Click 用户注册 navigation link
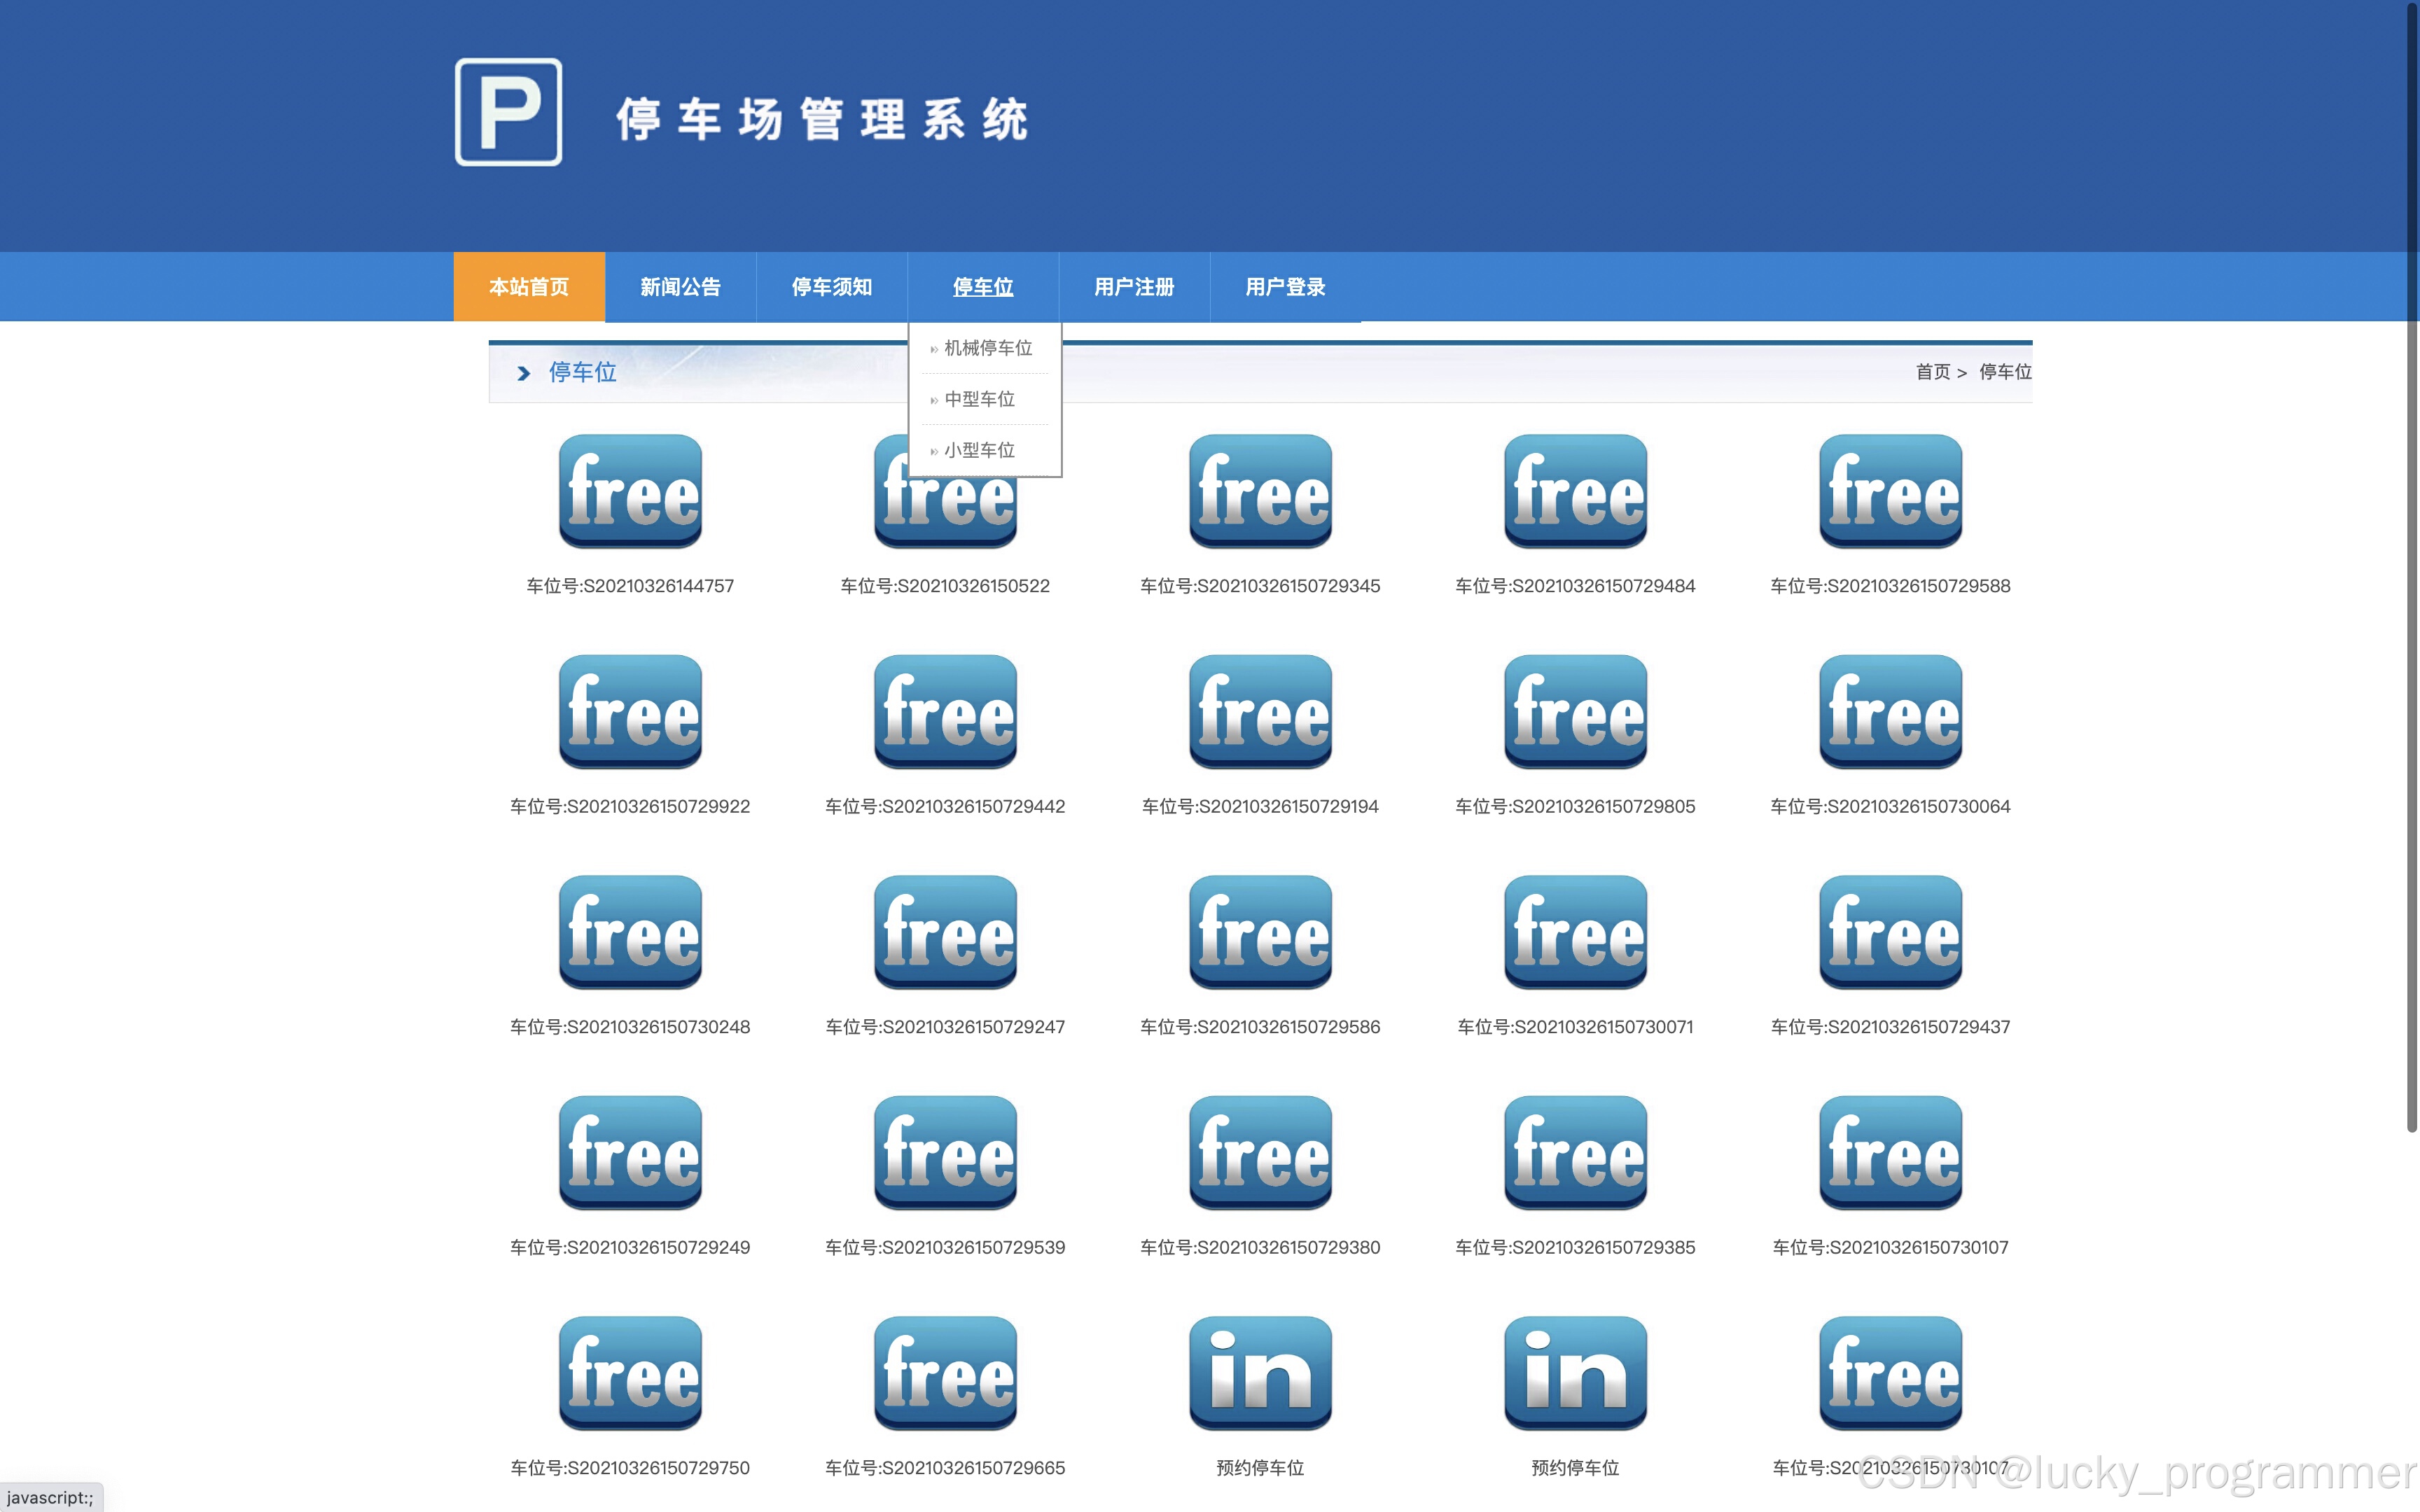 (x=1134, y=287)
